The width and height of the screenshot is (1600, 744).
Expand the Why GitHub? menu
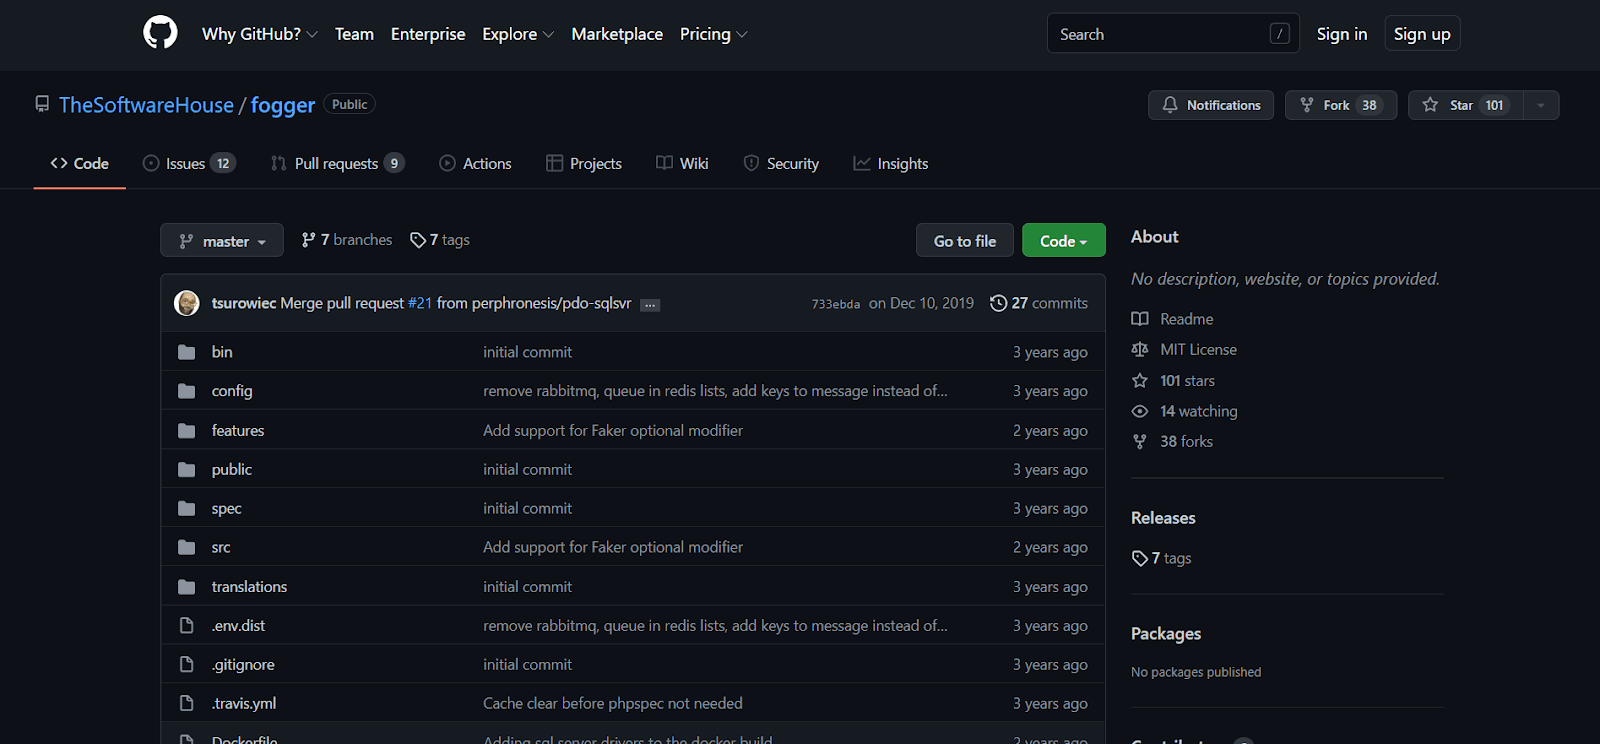click(x=259, y=34)
